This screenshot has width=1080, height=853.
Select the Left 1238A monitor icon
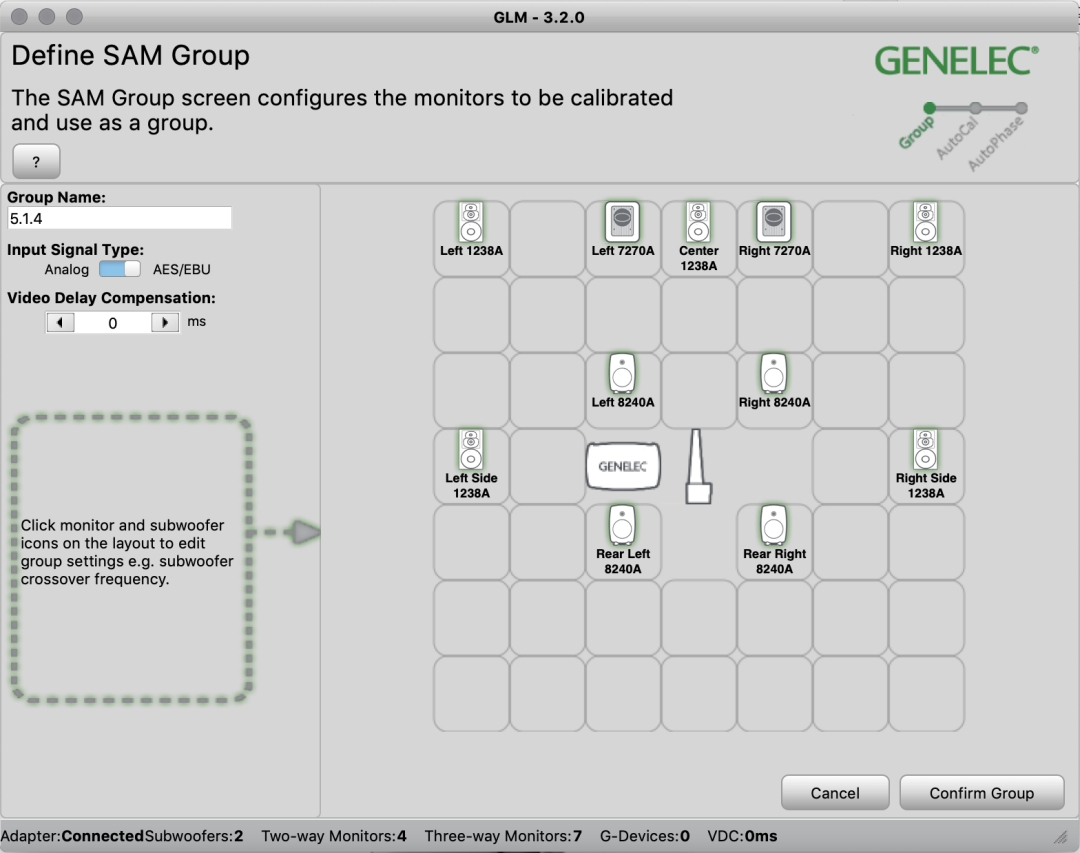[471, 222]
